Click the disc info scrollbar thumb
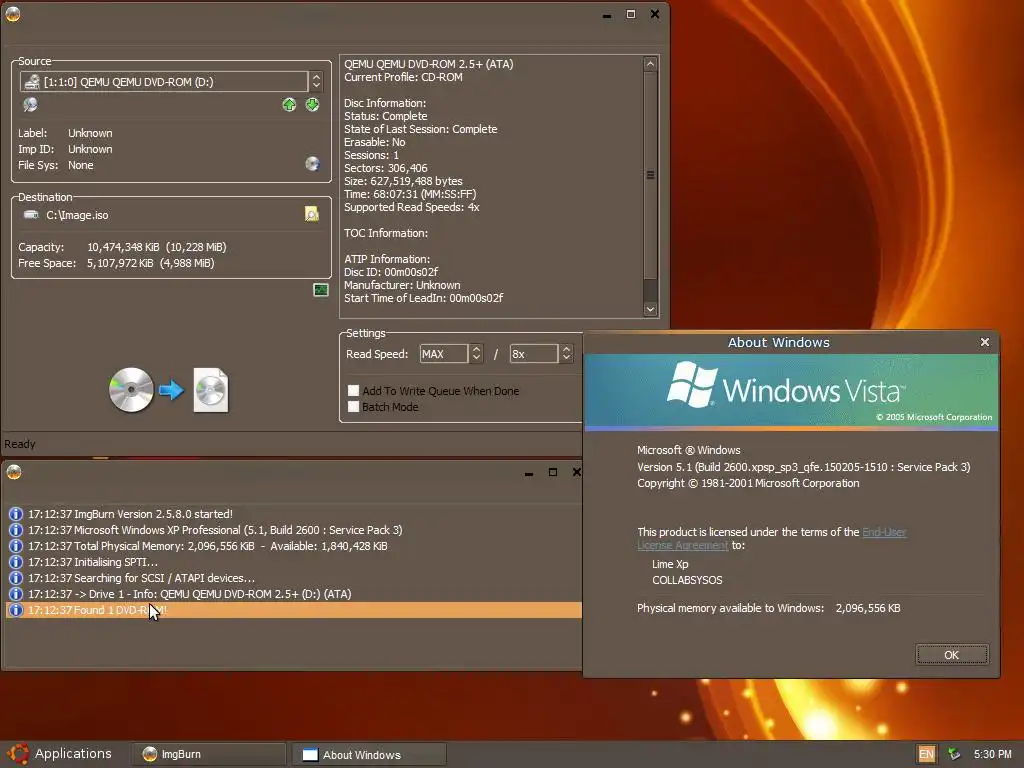 click(x=650, y=174)
